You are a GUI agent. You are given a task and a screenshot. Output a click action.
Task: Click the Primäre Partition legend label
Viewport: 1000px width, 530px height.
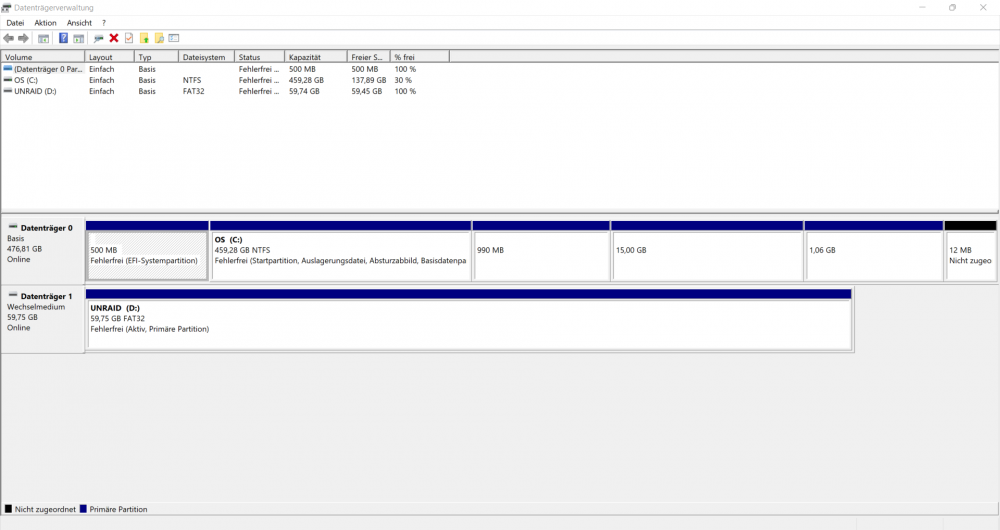118,509
